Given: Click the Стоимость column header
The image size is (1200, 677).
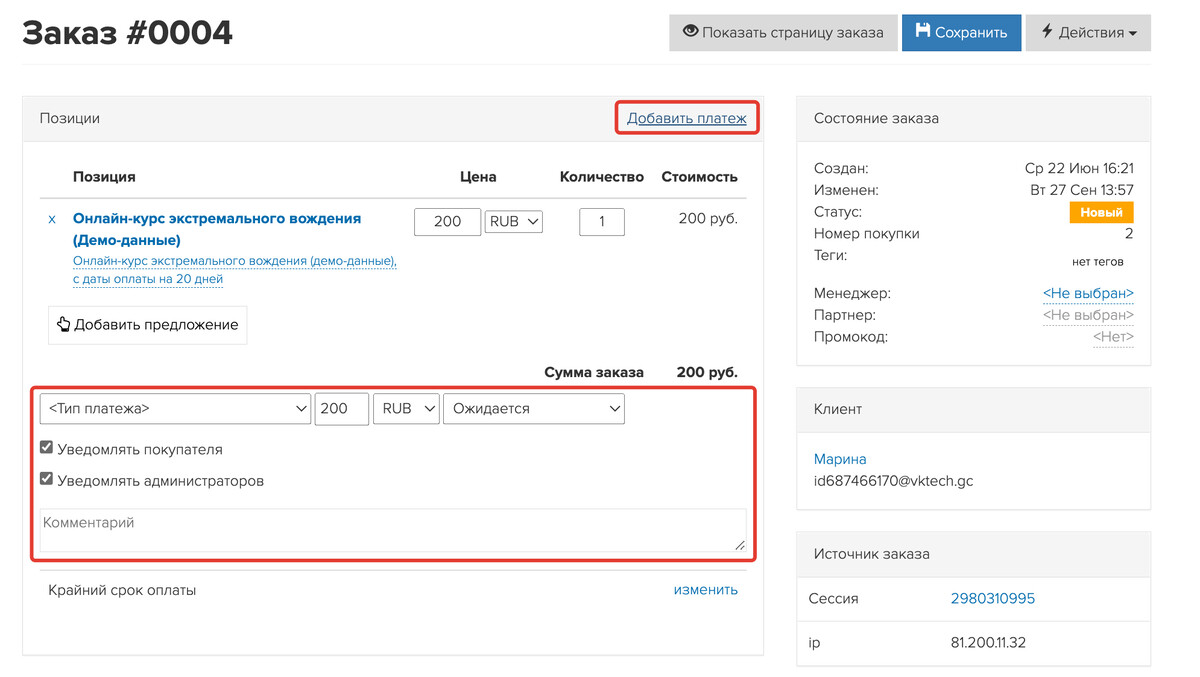Looking at the screenshot, I should click(699, 176).
